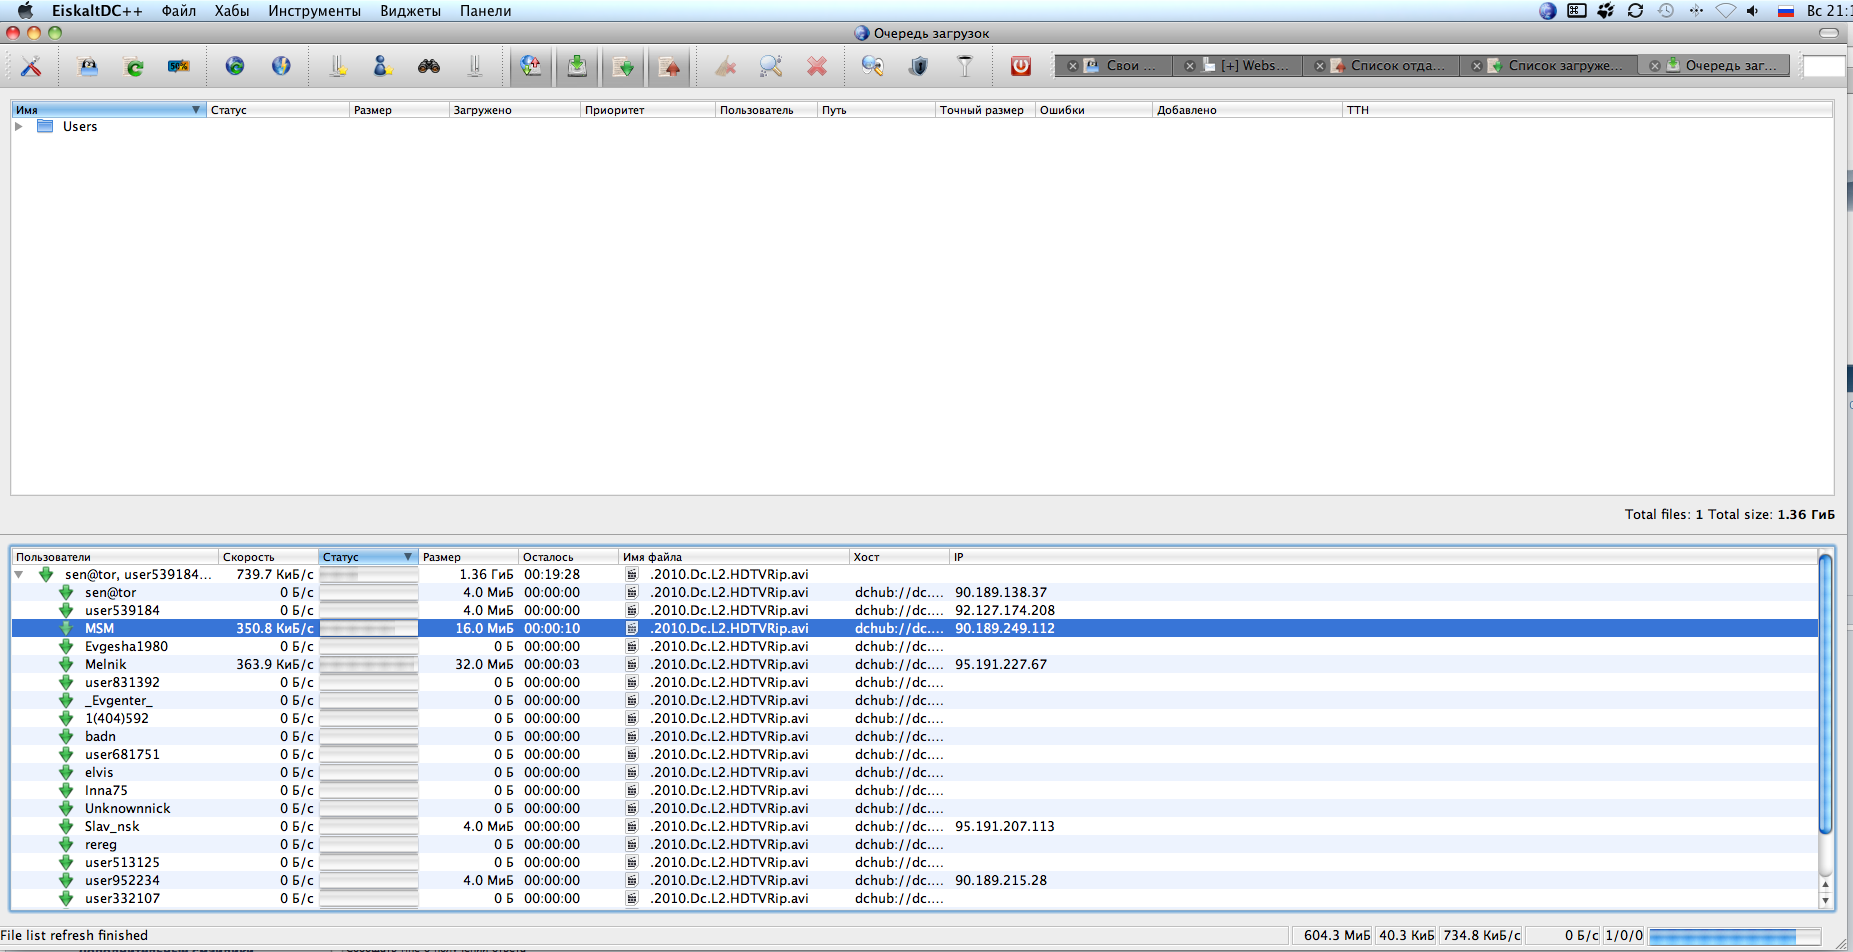The image size is (1853, 952).
Task: Click the transfers list vertical scrollbar
Action: tap(1825, 700)
